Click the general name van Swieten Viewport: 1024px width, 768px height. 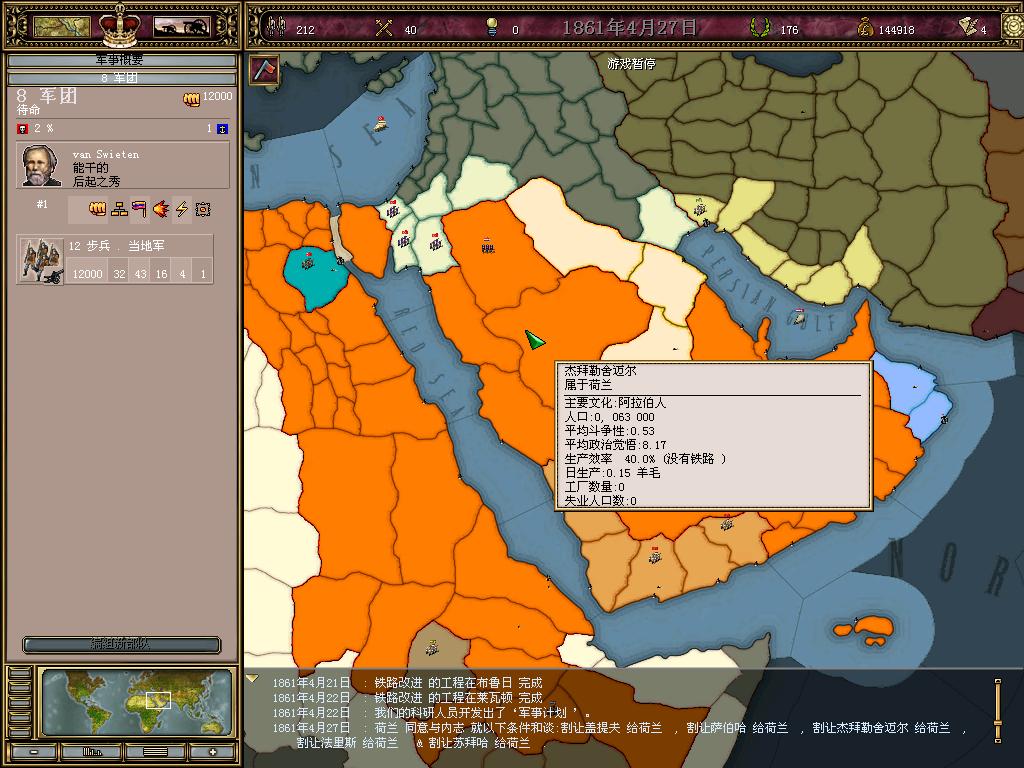106,155
